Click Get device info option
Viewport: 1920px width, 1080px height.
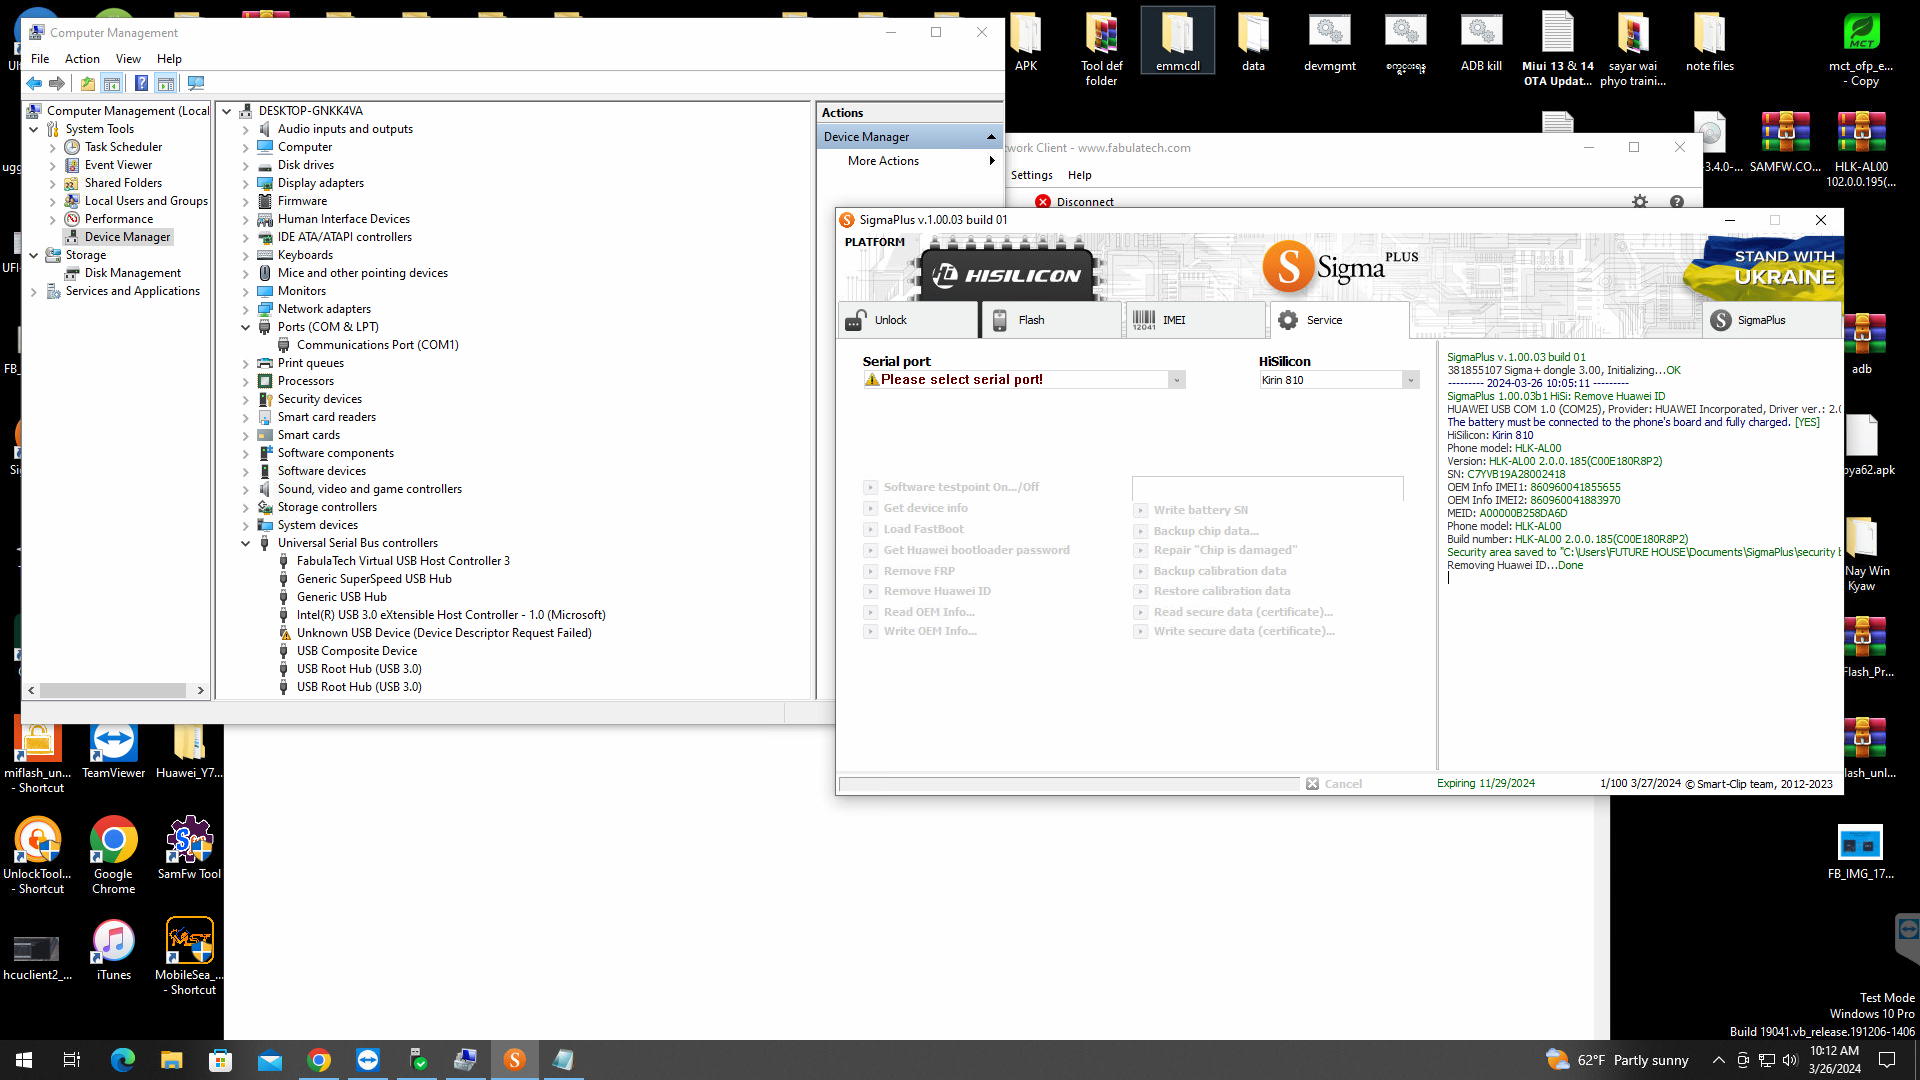[923, 506]
